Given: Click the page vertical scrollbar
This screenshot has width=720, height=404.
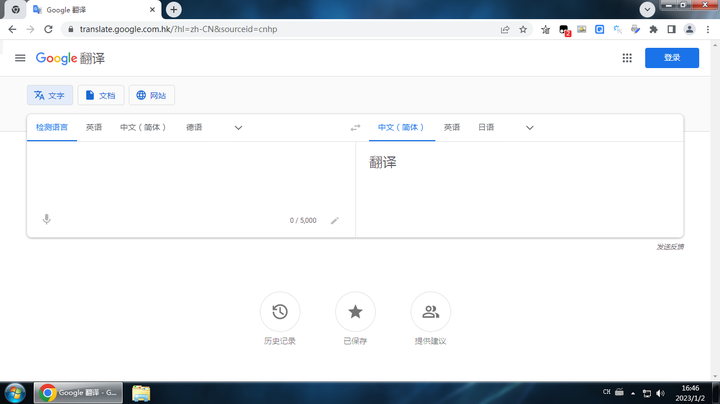Looking at the screenshot, I should (x=715, y=210).
